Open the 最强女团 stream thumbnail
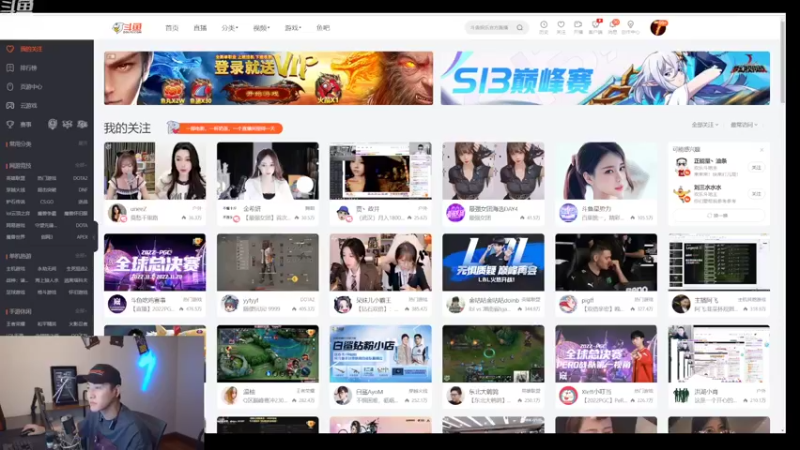The height and width of the screenshot is (450, 800). 493,171
